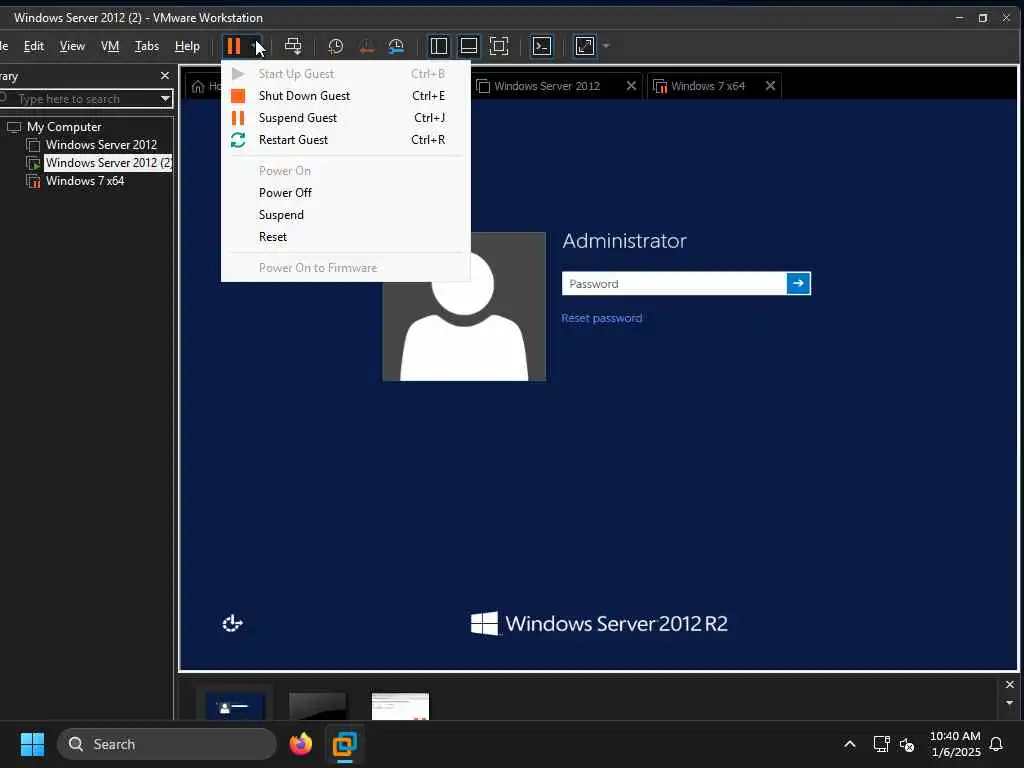Image resolution: width=1024 pixels, height=768 pixels.
Task: Open the stretch guest dropdown arrow
Action: point(606,46)
